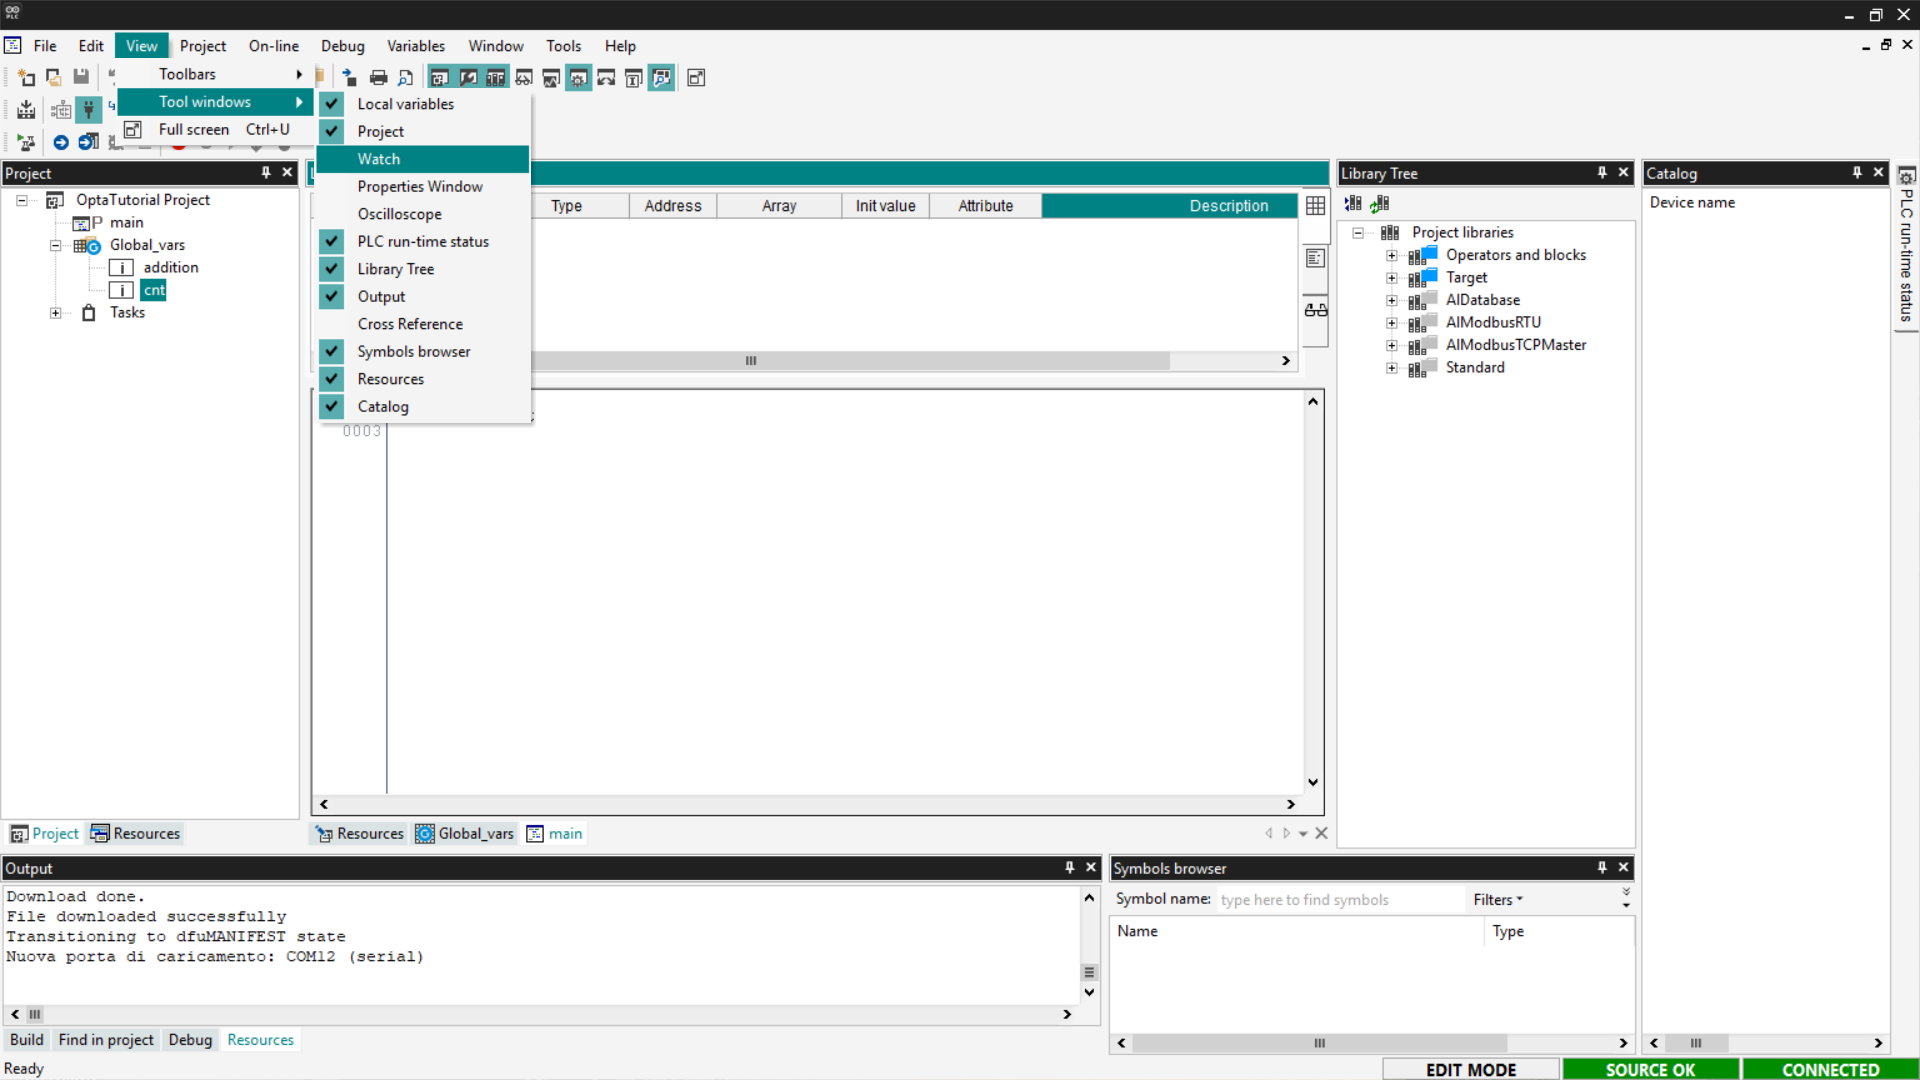Click the Symbol name search field
This screenshot has width=1920, height=1080.
coord(1338,900)
